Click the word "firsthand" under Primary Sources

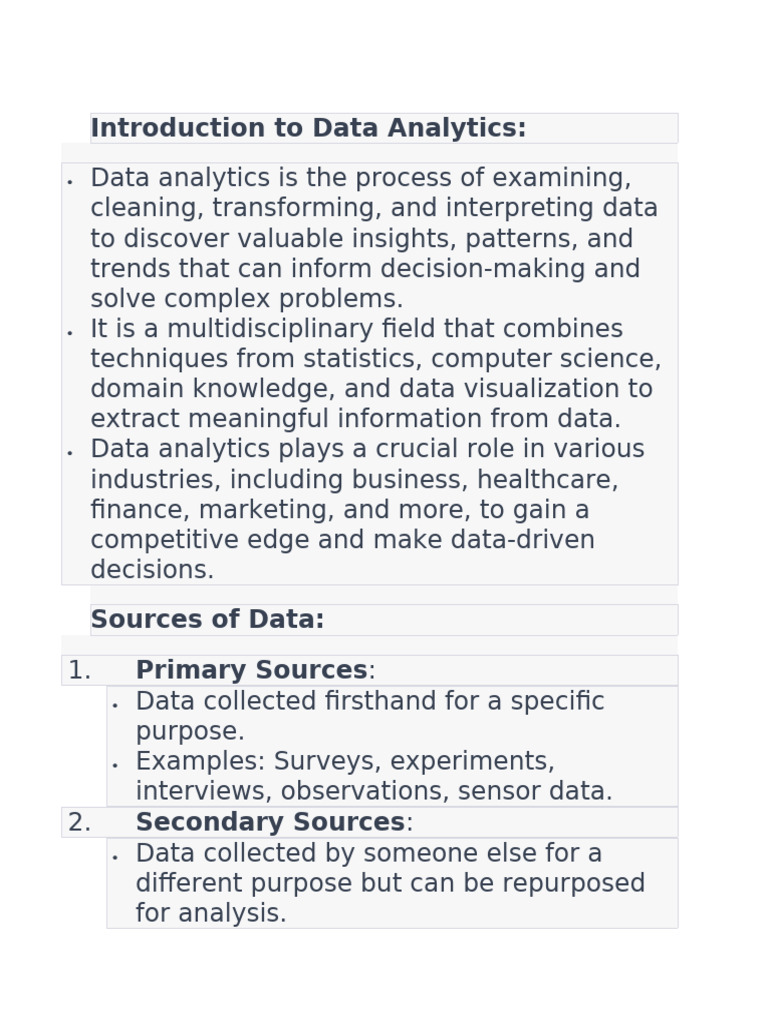click(x=382, y=702)
